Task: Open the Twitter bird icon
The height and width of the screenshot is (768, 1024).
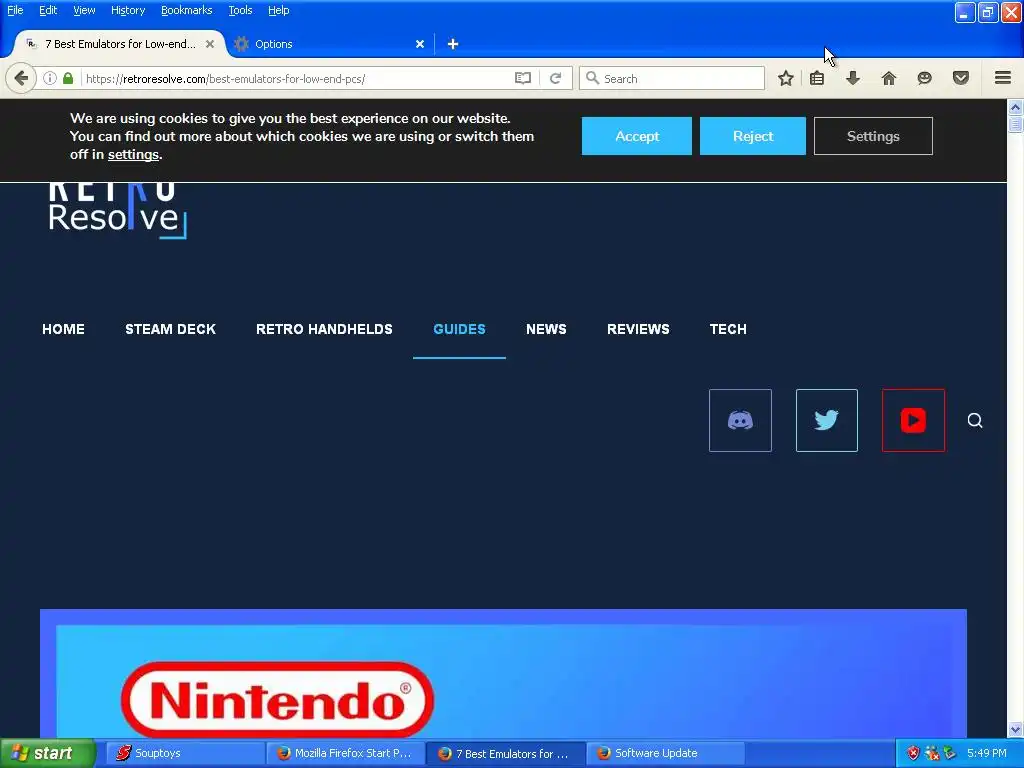Action: (827, 421)
